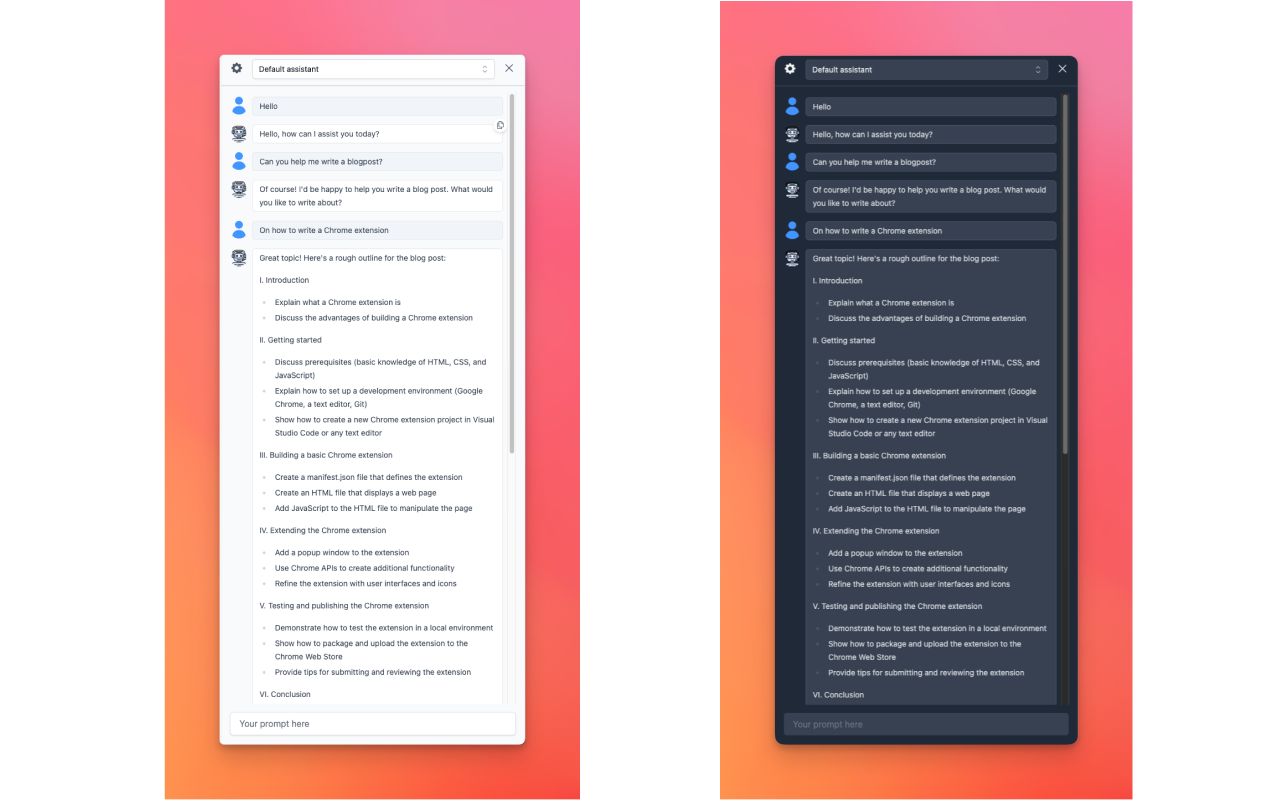Click 'Create a manifest.json file' bullet, dark window
Image resolution: width=1280 pixels, height=800 pixels.
(x=922, y=478)
